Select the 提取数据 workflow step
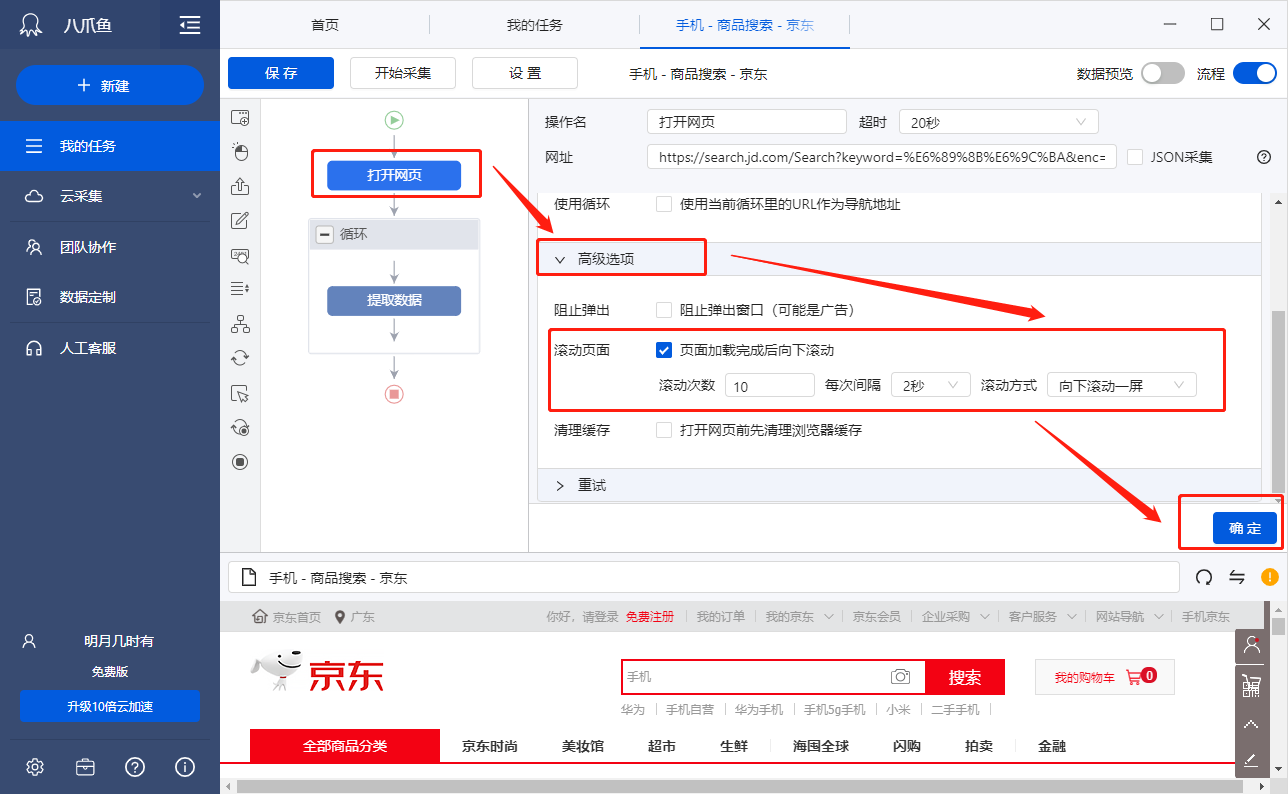The width and height of the screenshot is (1288, 794). coord(394,300)
